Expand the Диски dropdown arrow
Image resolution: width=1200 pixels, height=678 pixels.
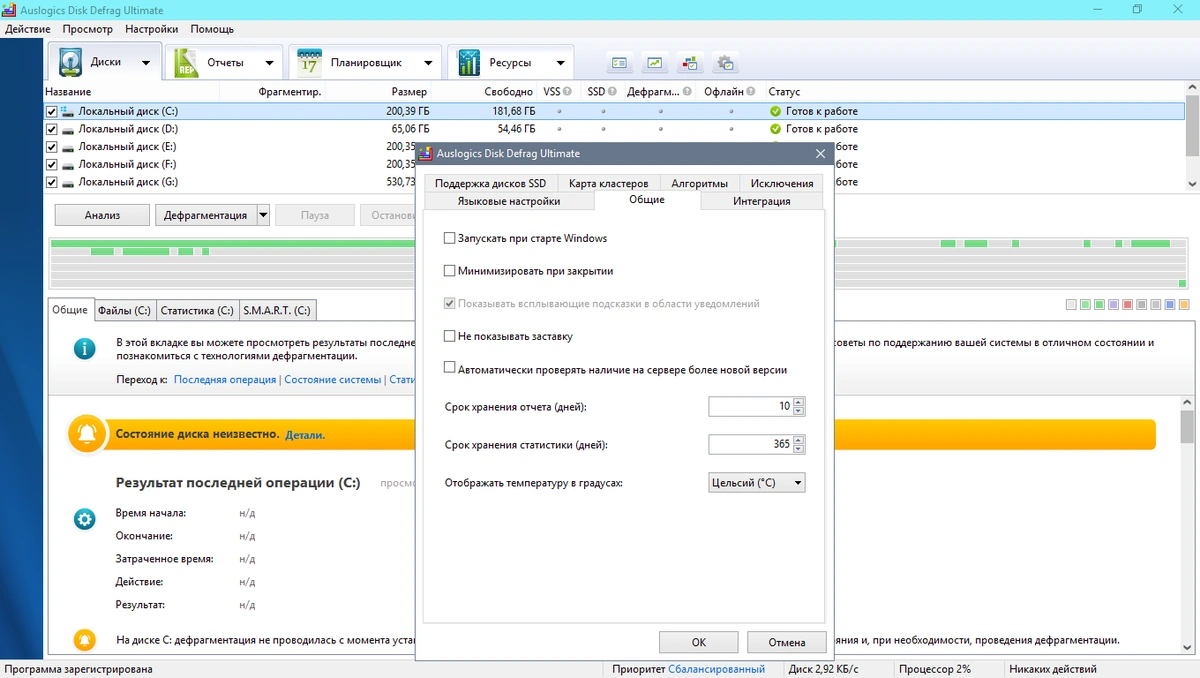tap(146, 63)
